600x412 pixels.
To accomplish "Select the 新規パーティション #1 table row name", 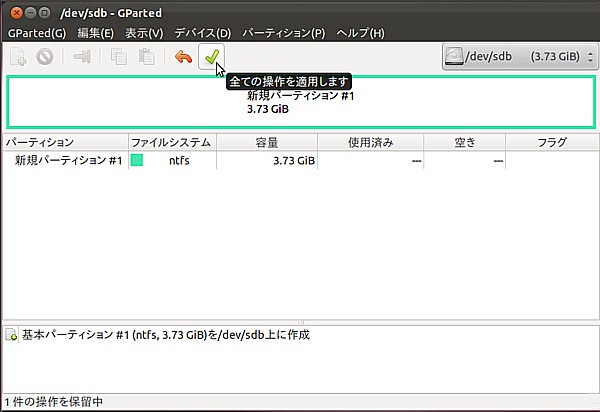I will tap(68, 160).
